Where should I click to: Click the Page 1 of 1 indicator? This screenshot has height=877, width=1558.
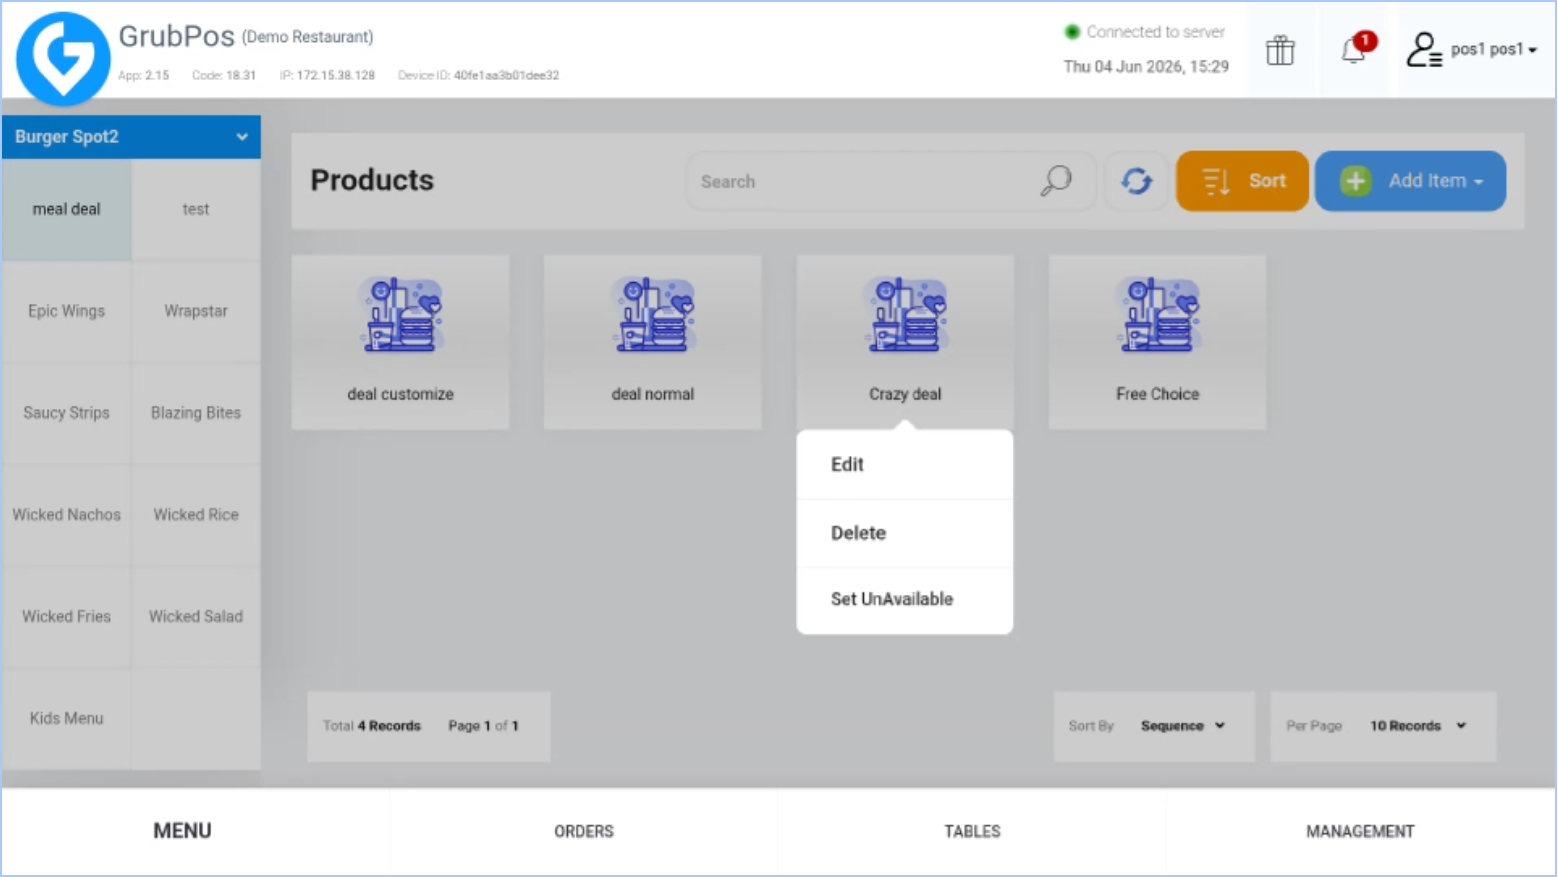click(x=483, y=726)
